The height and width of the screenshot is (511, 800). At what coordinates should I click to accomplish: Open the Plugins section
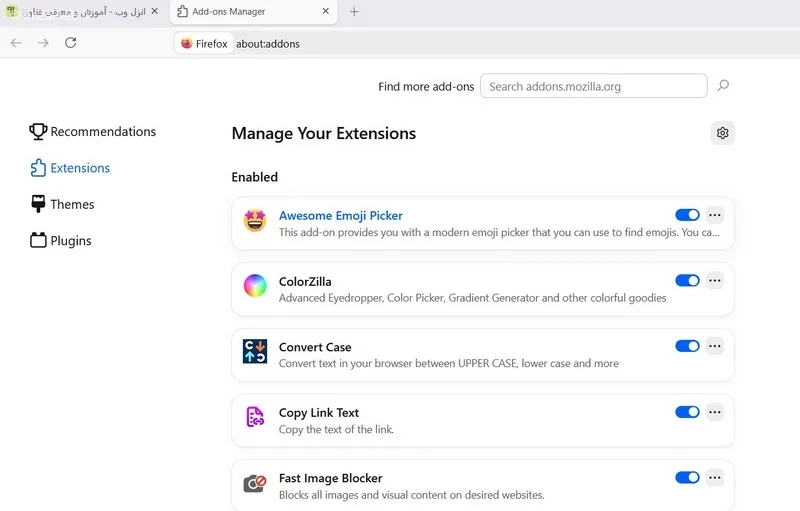61,240
